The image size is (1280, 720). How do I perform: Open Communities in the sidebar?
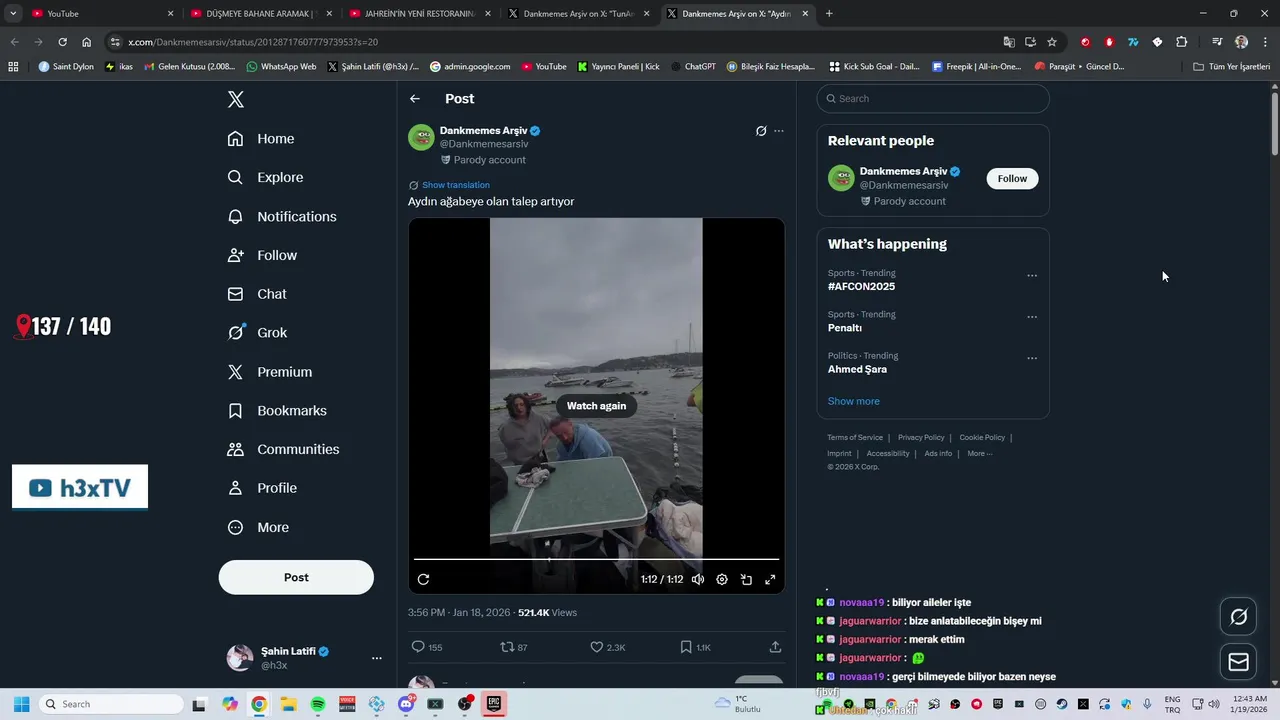[x=283, y=450]
